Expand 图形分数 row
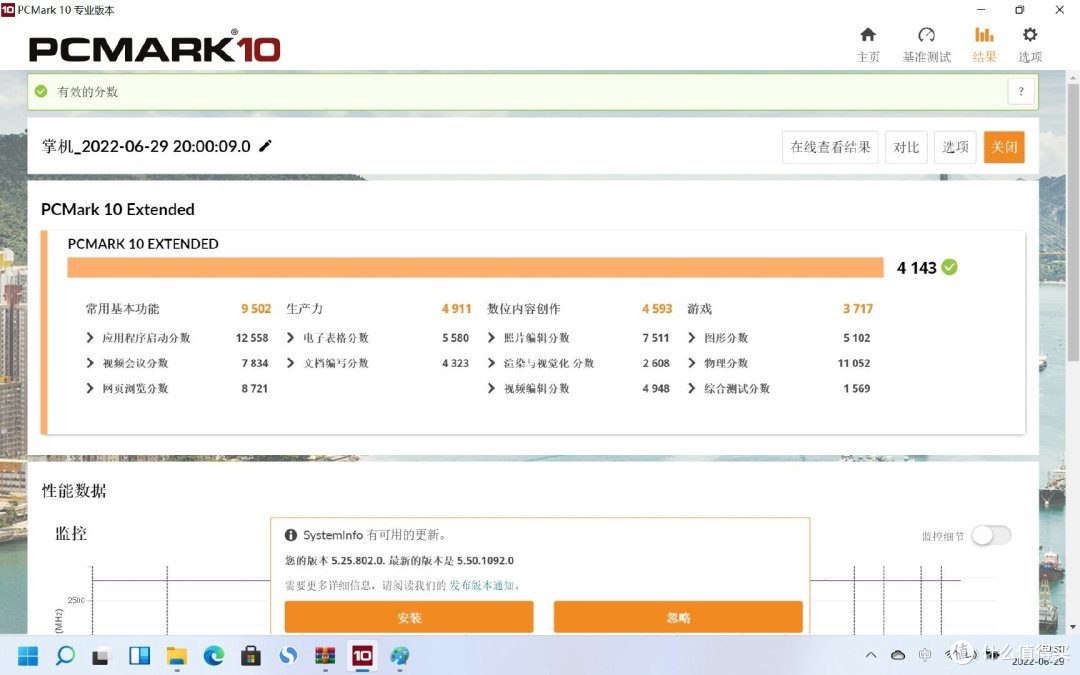This screenshot has width=1080, height=675. (x=692, y=338)
